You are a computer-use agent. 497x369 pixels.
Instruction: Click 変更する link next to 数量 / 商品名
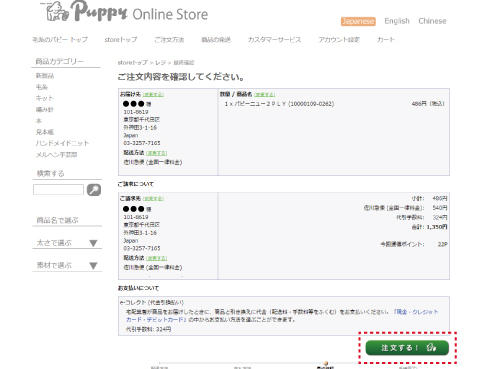(x=264, y=95)
